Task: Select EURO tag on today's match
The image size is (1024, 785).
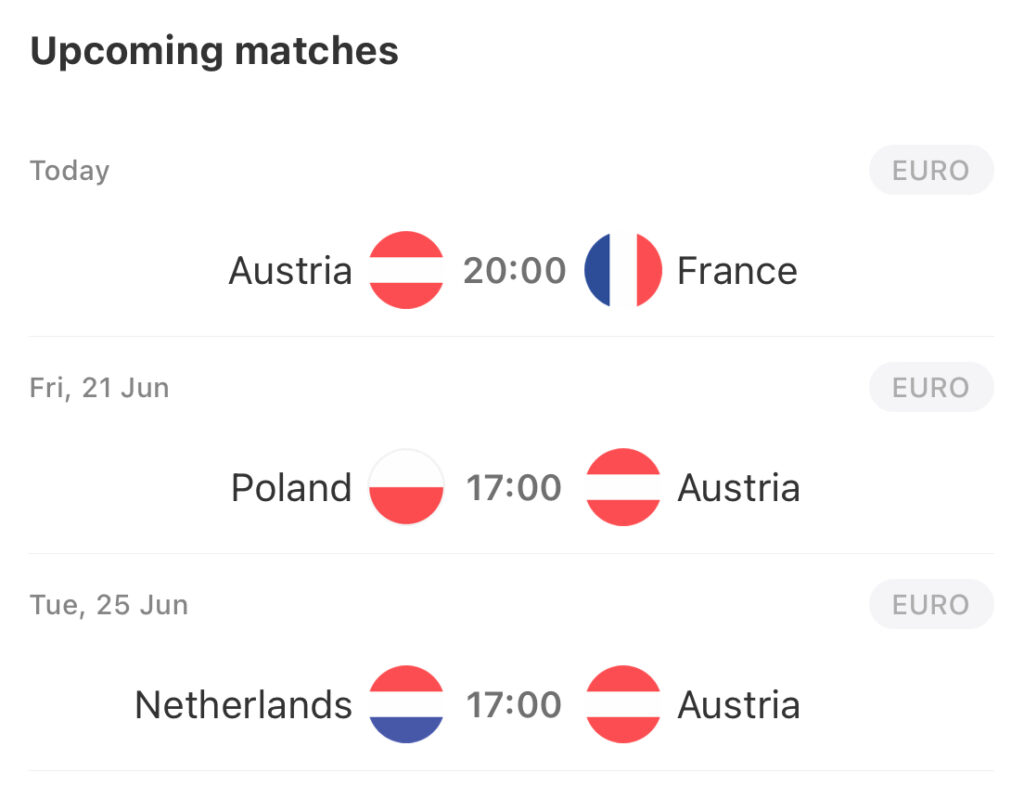Action: (931, 170)
